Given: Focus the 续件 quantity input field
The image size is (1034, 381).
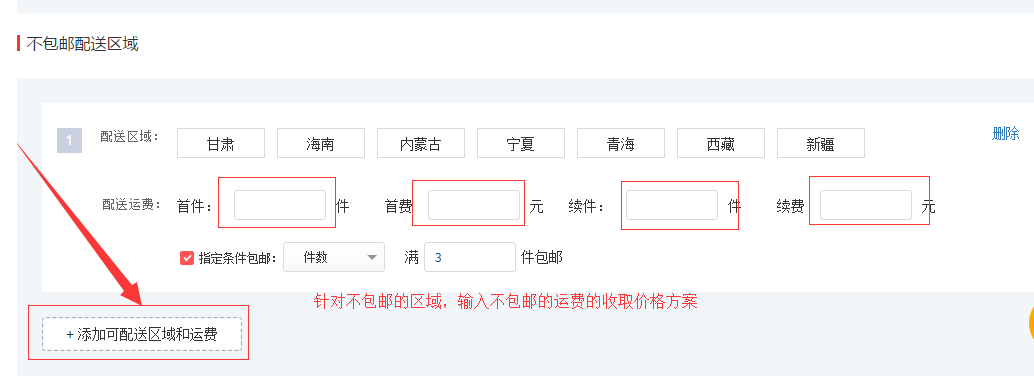Looking at the screenshot, I should 672,205.
